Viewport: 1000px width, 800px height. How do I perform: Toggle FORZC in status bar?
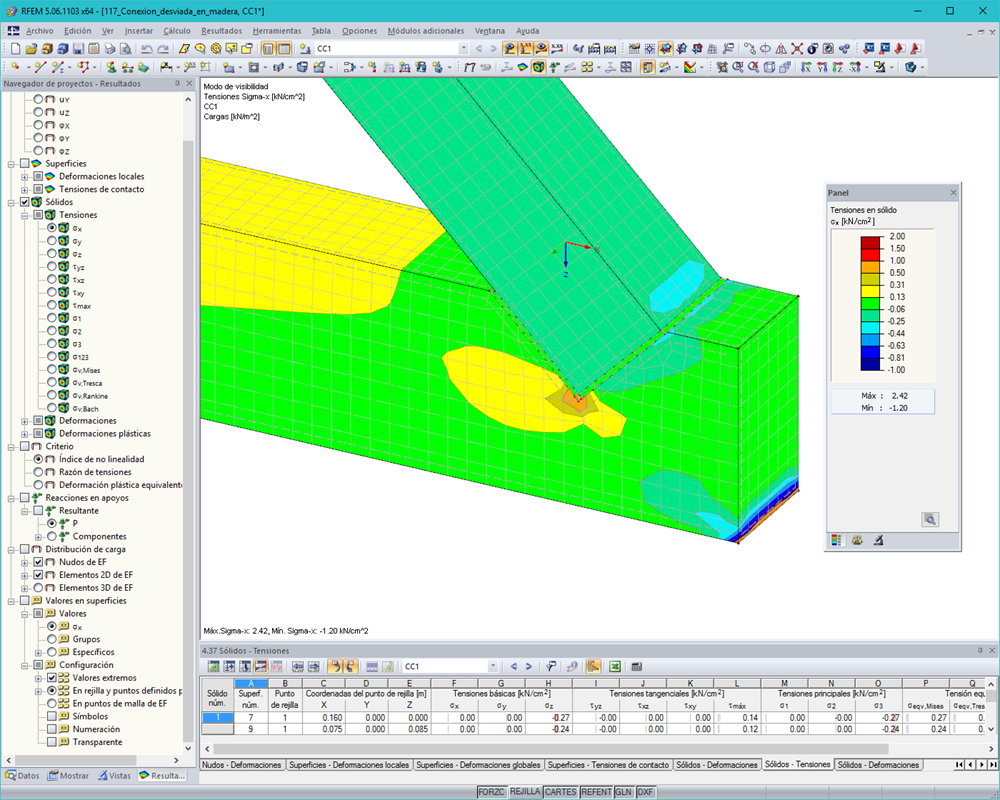[x=491, y=792]
